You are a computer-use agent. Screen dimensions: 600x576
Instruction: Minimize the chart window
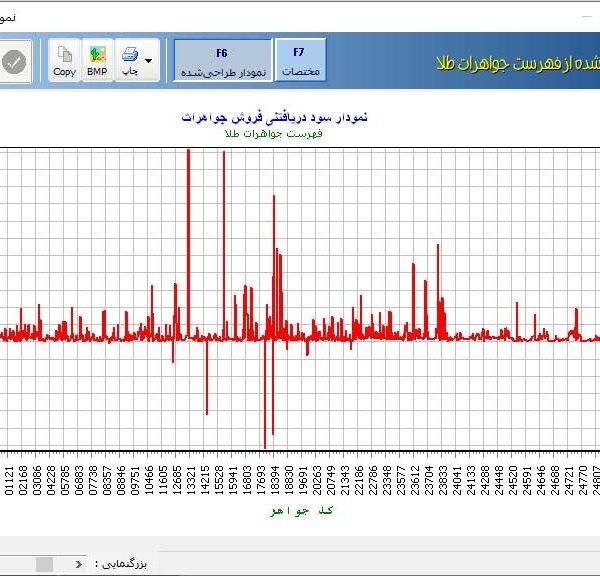point(587,17)
